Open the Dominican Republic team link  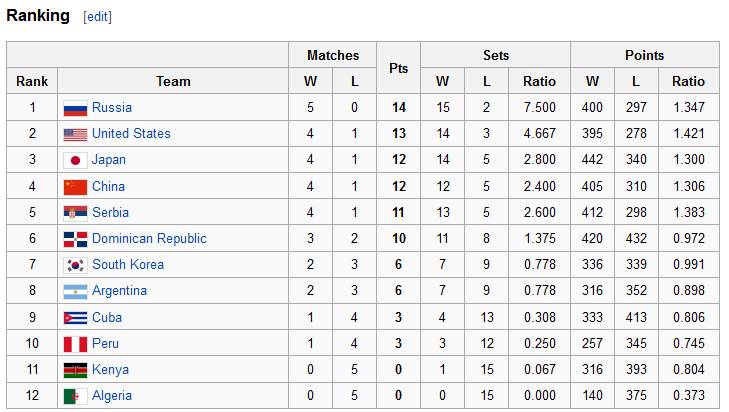149,239
